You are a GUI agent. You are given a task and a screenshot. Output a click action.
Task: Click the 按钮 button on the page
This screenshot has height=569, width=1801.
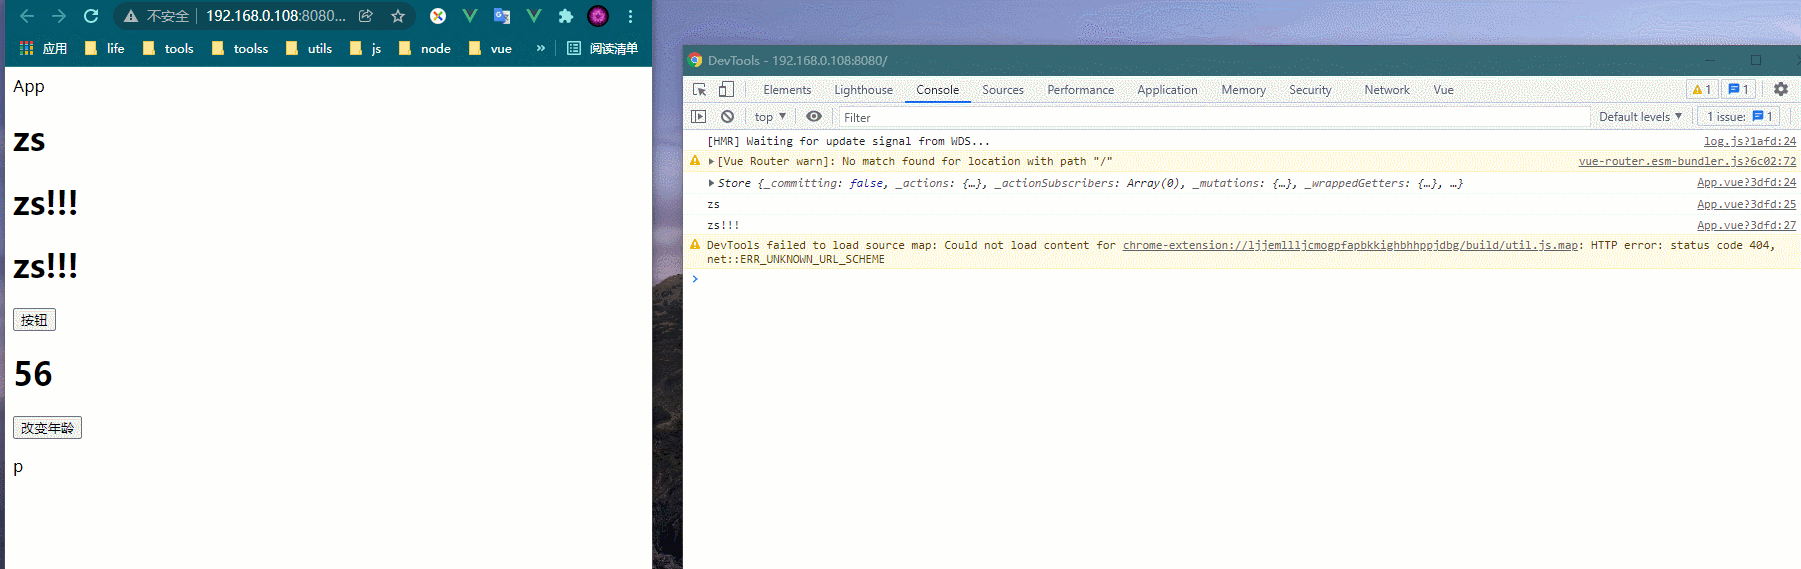(34, 320)
